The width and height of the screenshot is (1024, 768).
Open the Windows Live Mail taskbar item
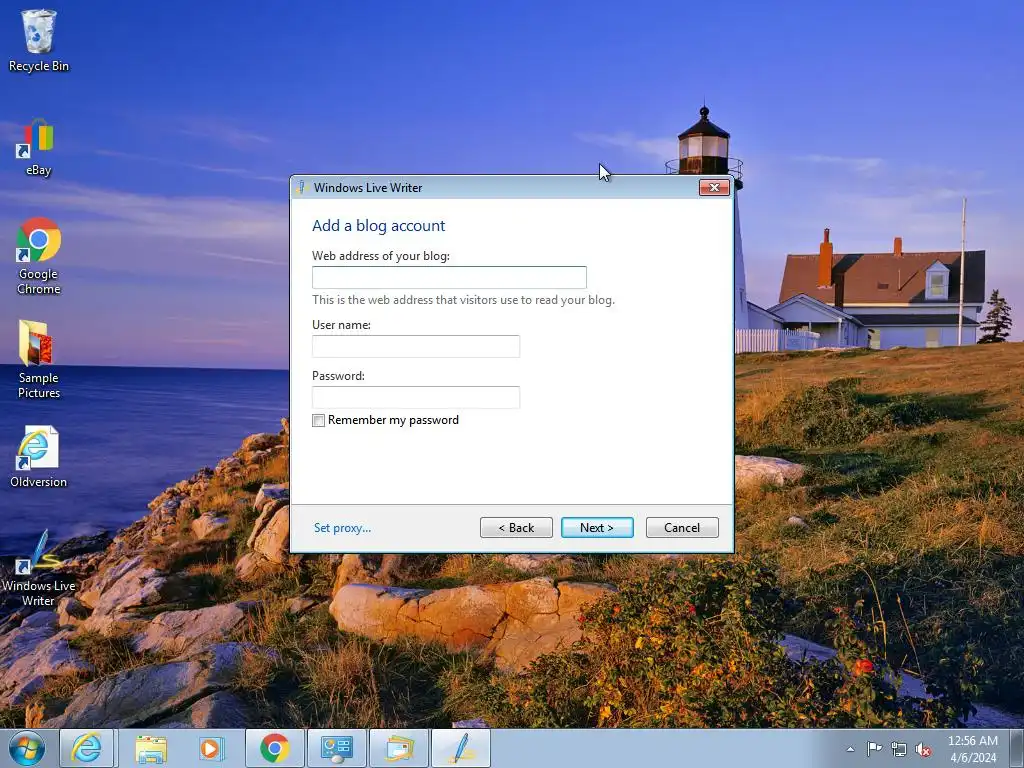tap(399, 748)
